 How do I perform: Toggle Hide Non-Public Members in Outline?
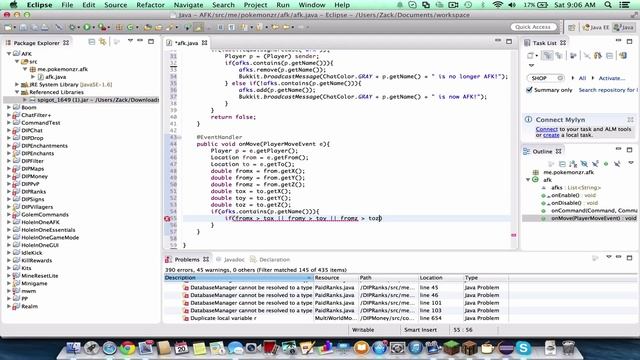click(606, 164)
